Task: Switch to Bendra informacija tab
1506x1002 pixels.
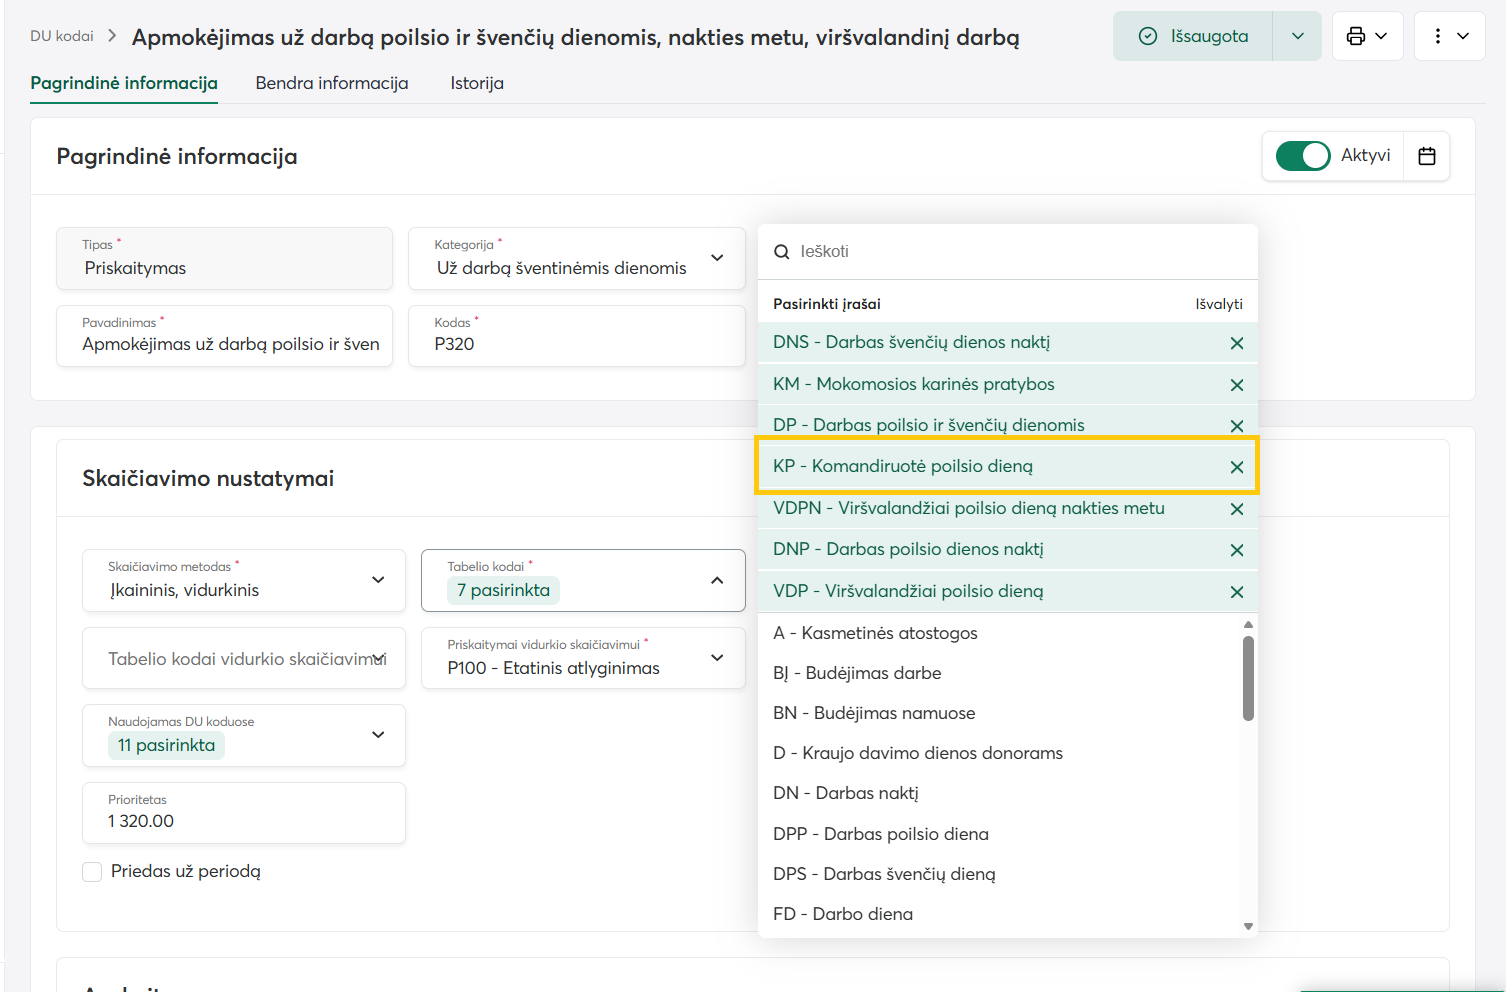Action: pos(332,83)
